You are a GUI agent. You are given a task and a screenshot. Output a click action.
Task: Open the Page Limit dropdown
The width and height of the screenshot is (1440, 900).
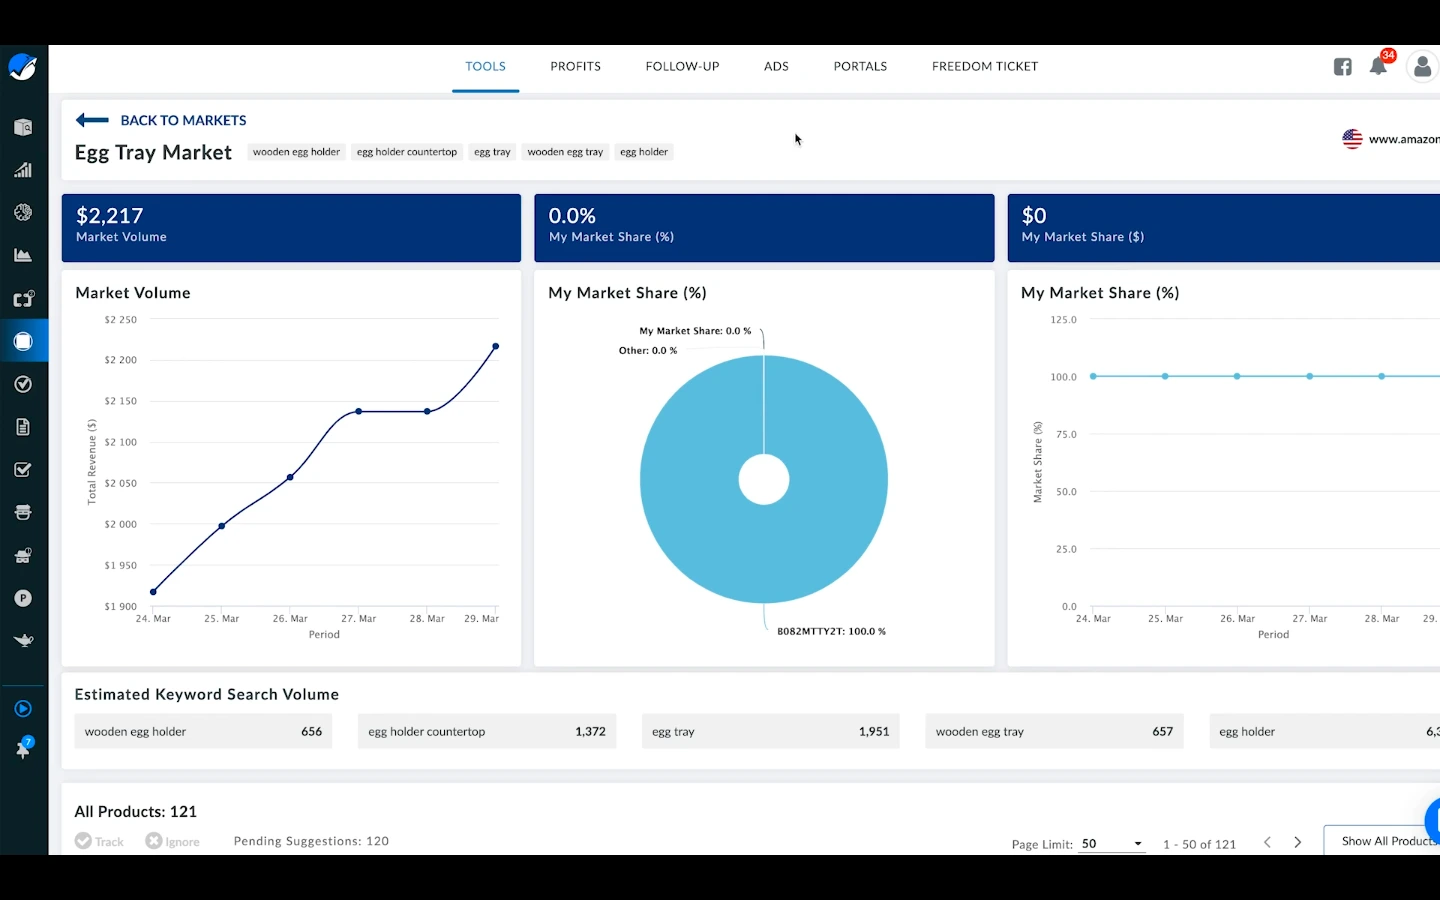[1111, 844]
